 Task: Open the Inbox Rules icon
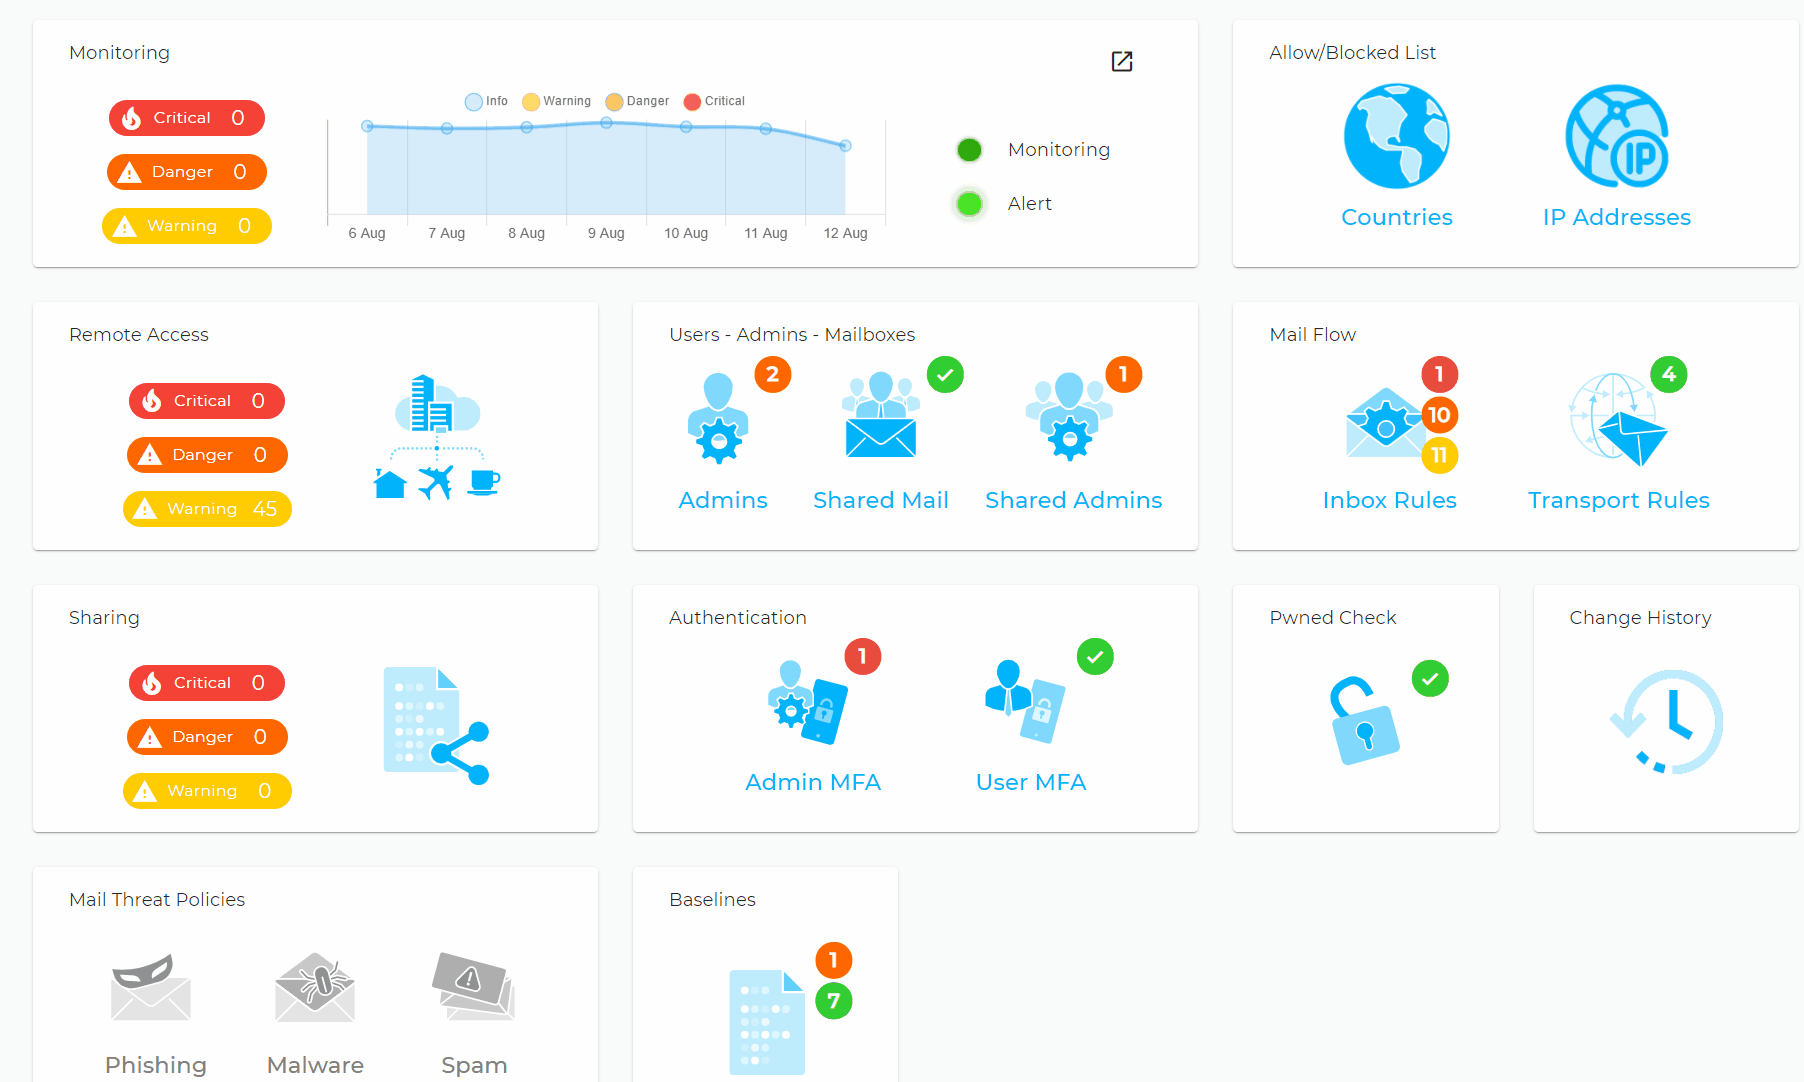(1389, 425)
